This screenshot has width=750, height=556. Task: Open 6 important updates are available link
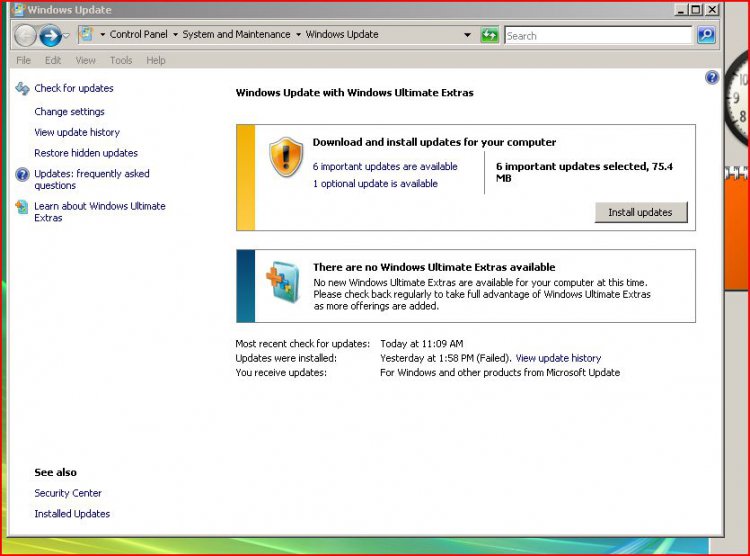[x=385, y=167]
